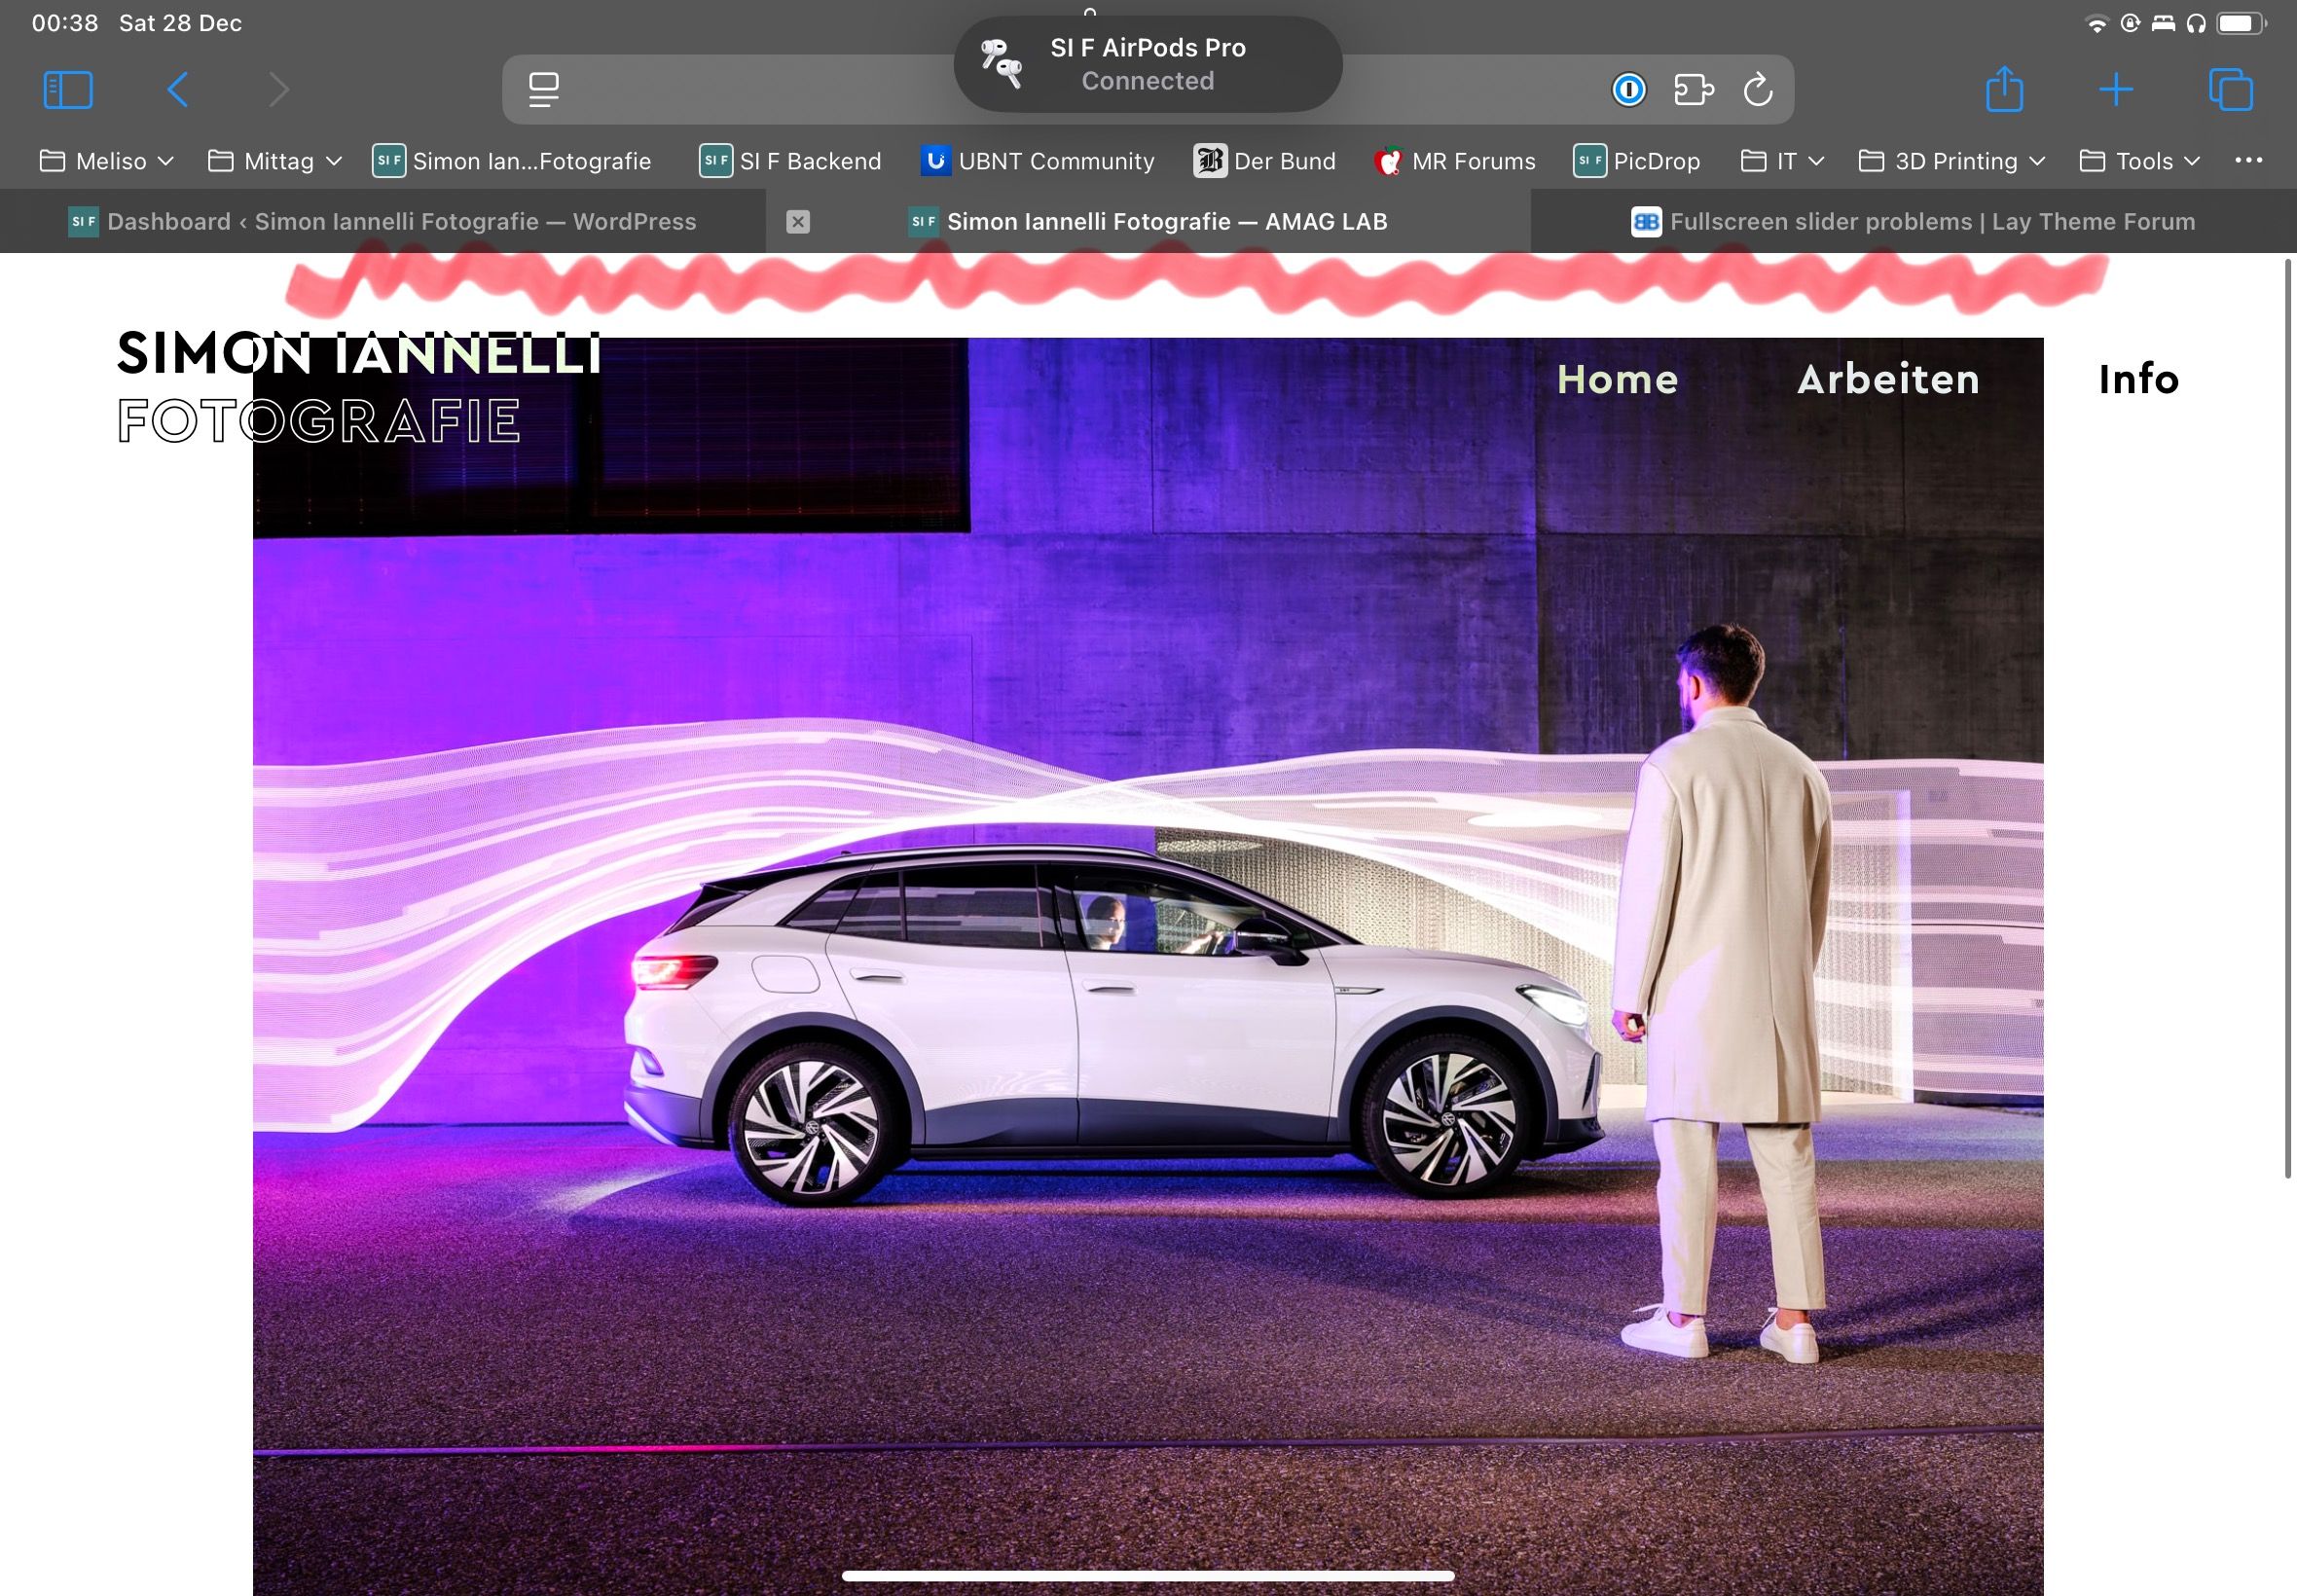Image resolution: width=2297 pixels, height=1596 pixels.
Task: Click the page's vertical scrollbar
Action: [x=2287, y=720]
